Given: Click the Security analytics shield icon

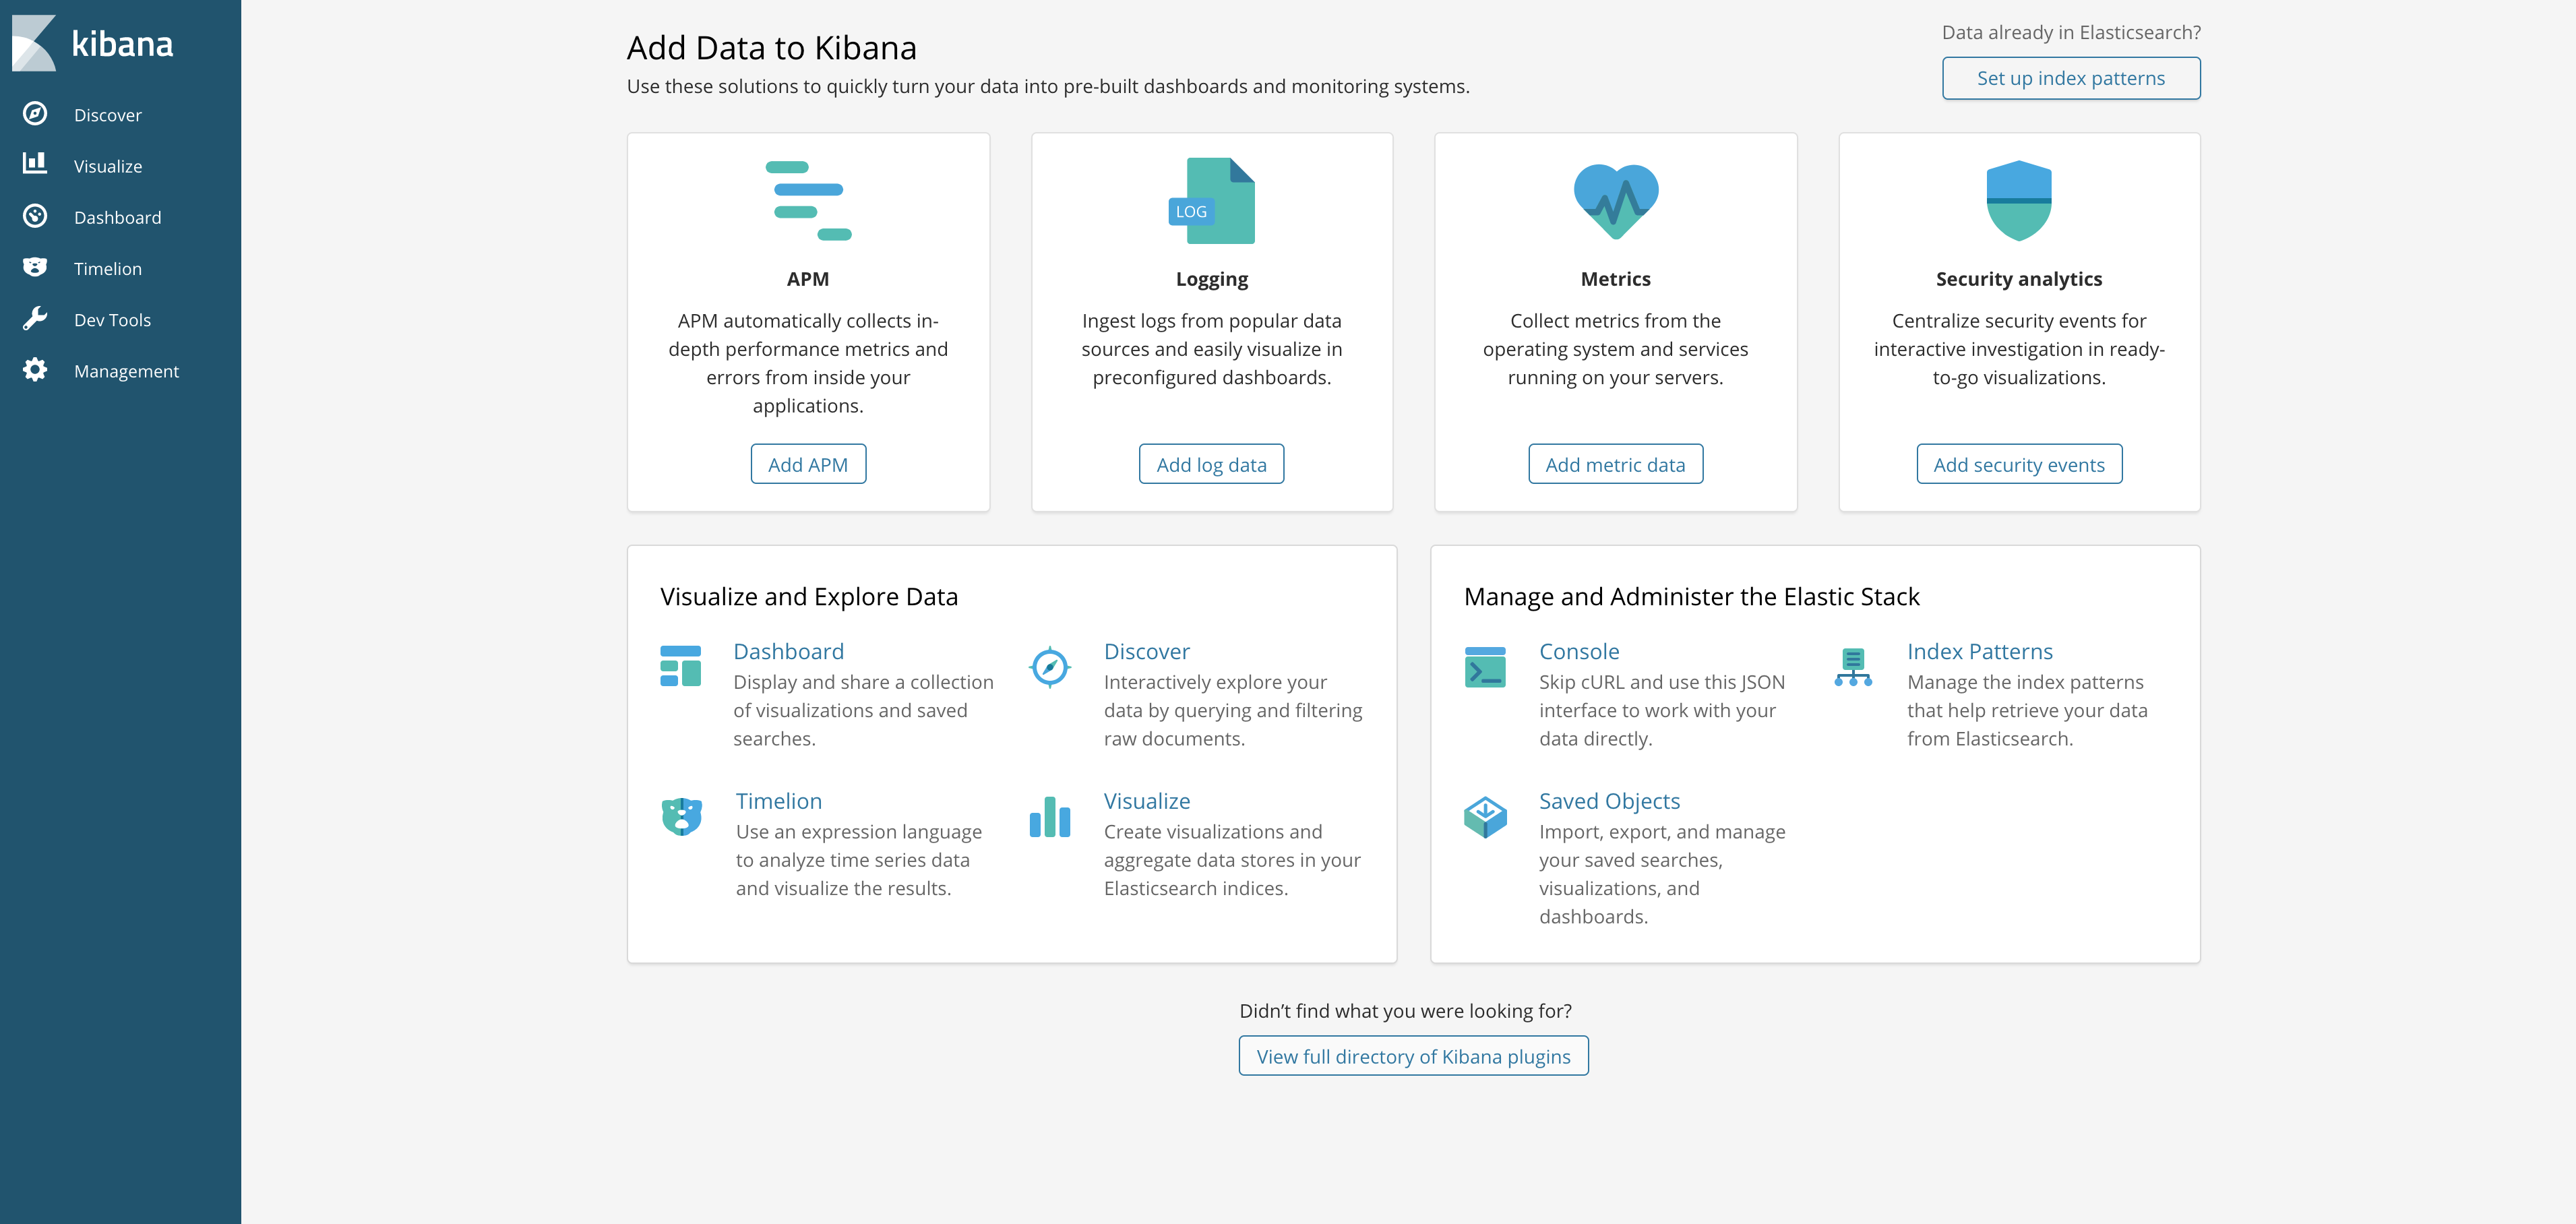Looking at the screenshot, I should coord(2018,201).
